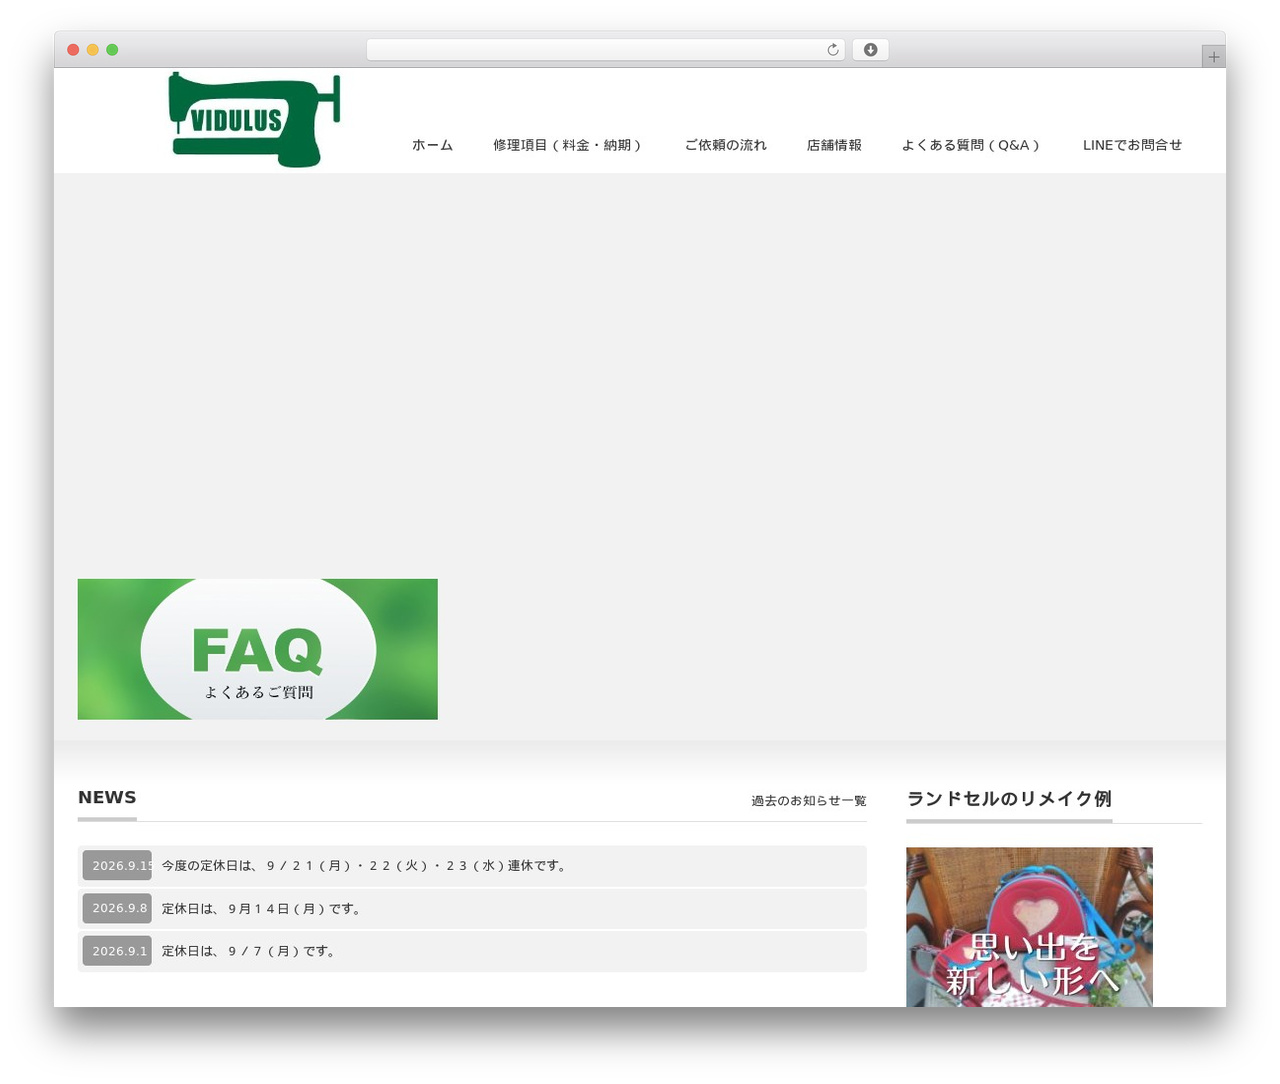The width and height of the screenshot is (1280, 1084).
Task: Reload the page with the refresh icon
Action: [832, 50]
